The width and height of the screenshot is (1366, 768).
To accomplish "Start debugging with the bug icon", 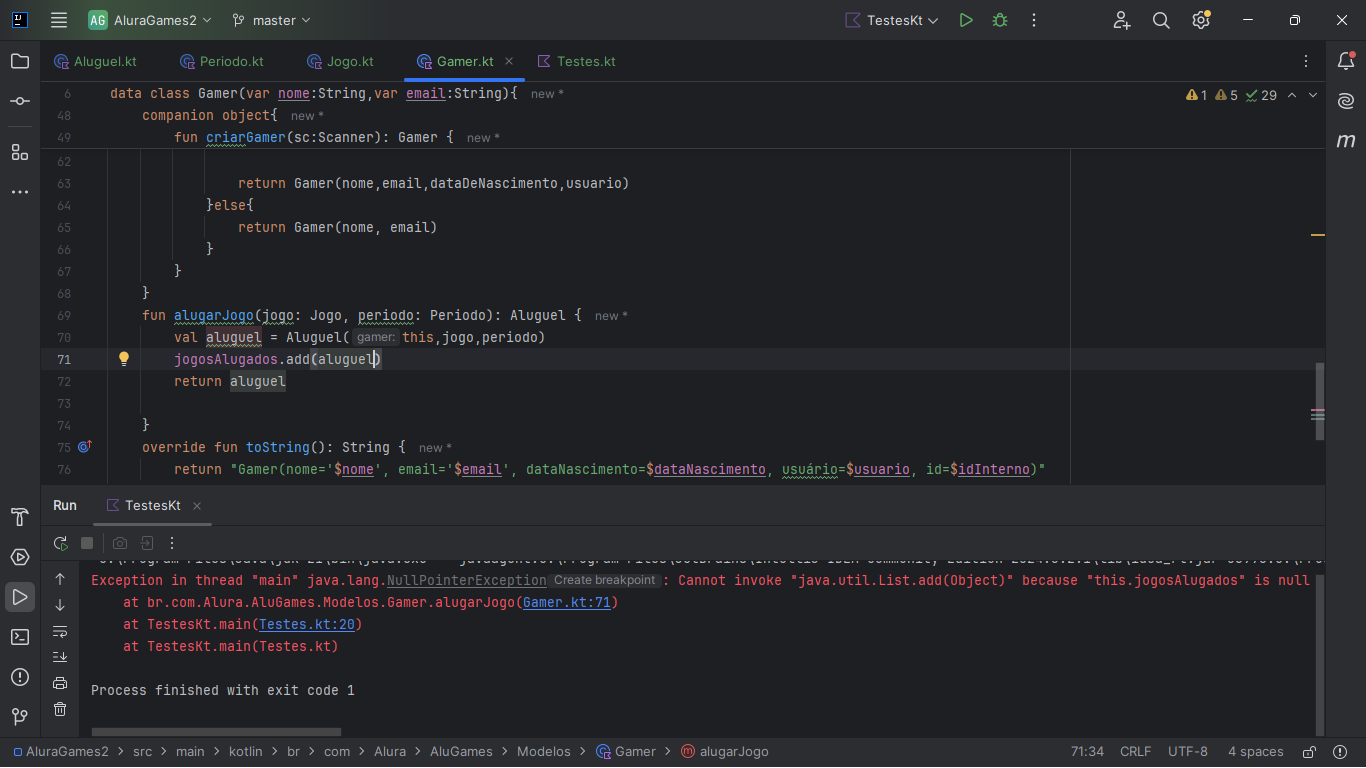I will (1000, 20).
